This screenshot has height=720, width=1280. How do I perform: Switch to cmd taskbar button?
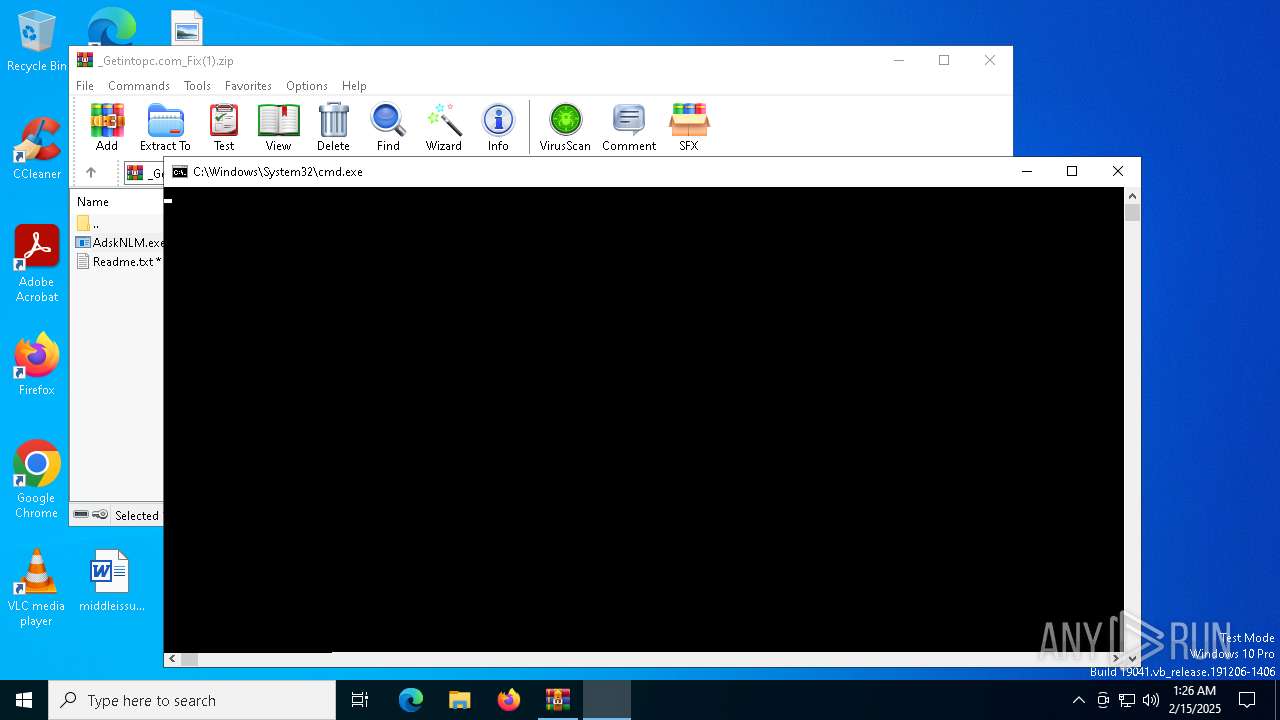[x=607, y=700]
